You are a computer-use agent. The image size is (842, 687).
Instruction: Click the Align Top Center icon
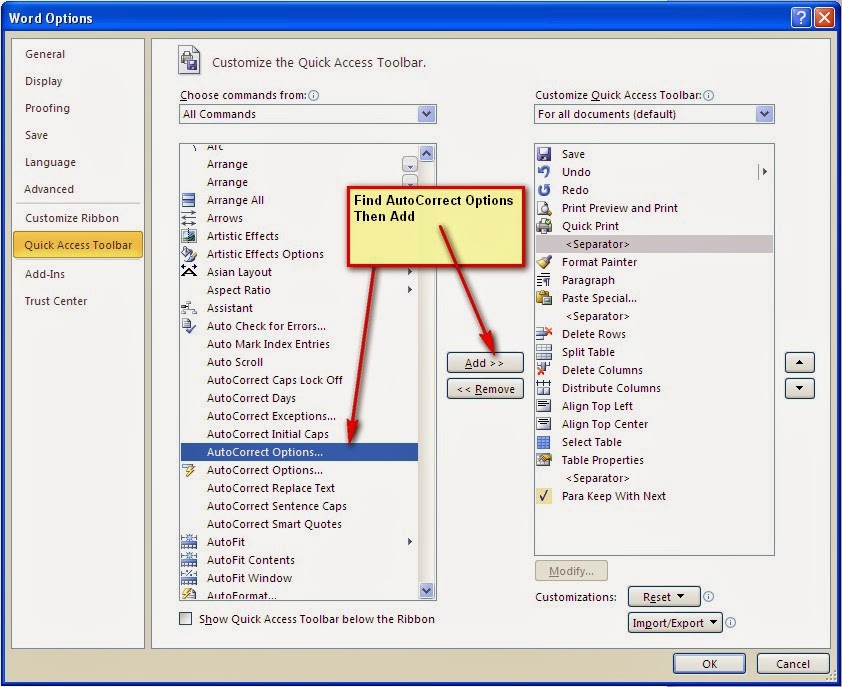point(544,424)
